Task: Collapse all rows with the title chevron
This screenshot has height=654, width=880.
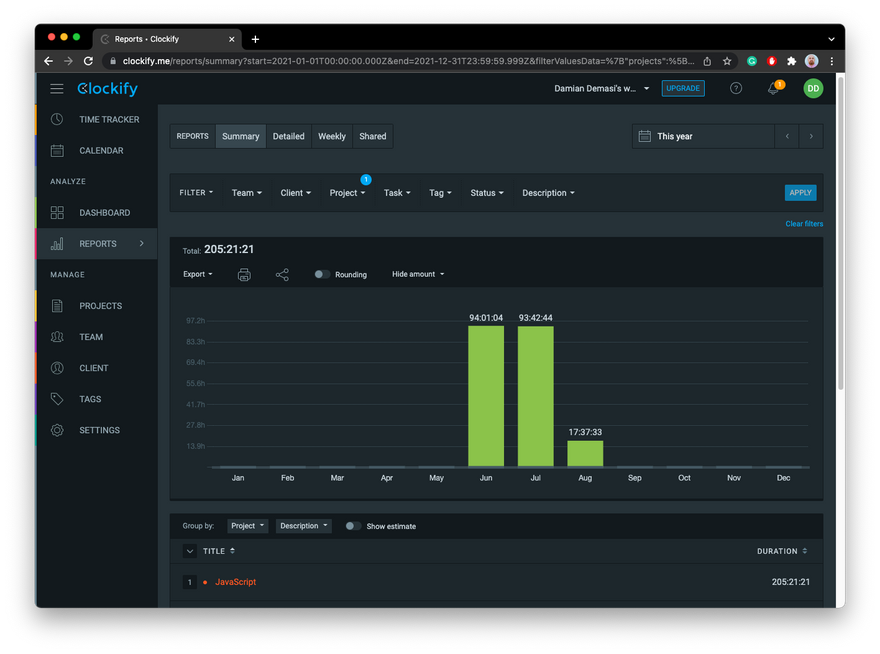Action: click(x=190, y=551)
